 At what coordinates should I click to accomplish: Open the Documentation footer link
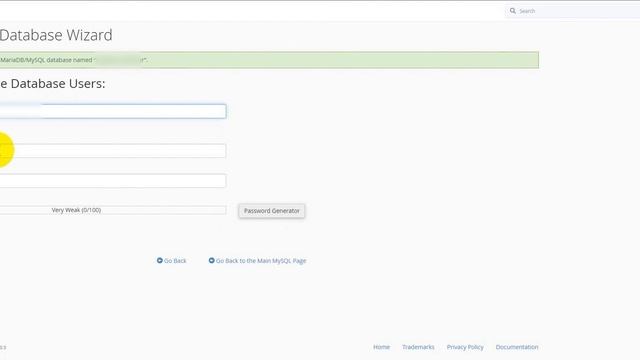pos(517,347)
